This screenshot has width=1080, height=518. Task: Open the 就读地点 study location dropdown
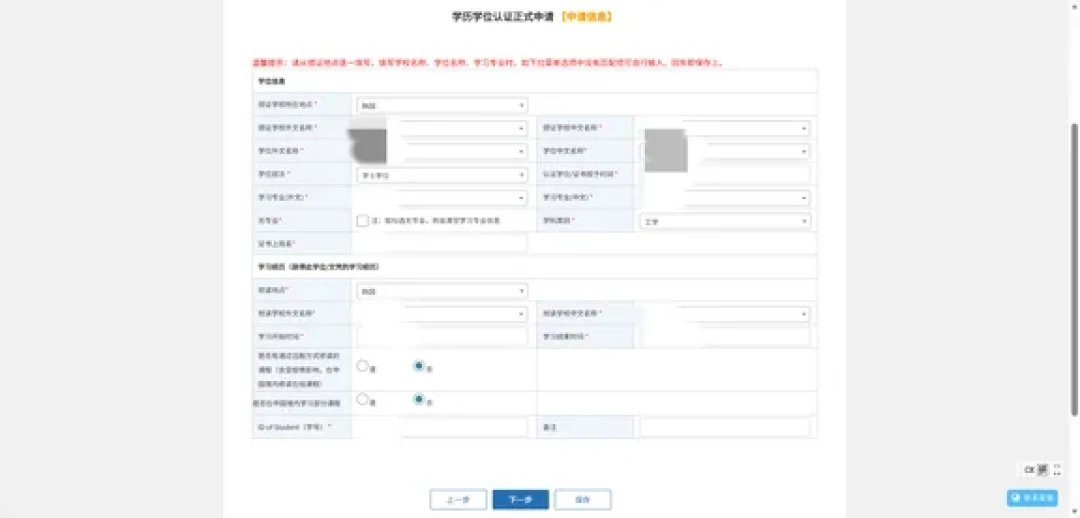tap(442, 291)
